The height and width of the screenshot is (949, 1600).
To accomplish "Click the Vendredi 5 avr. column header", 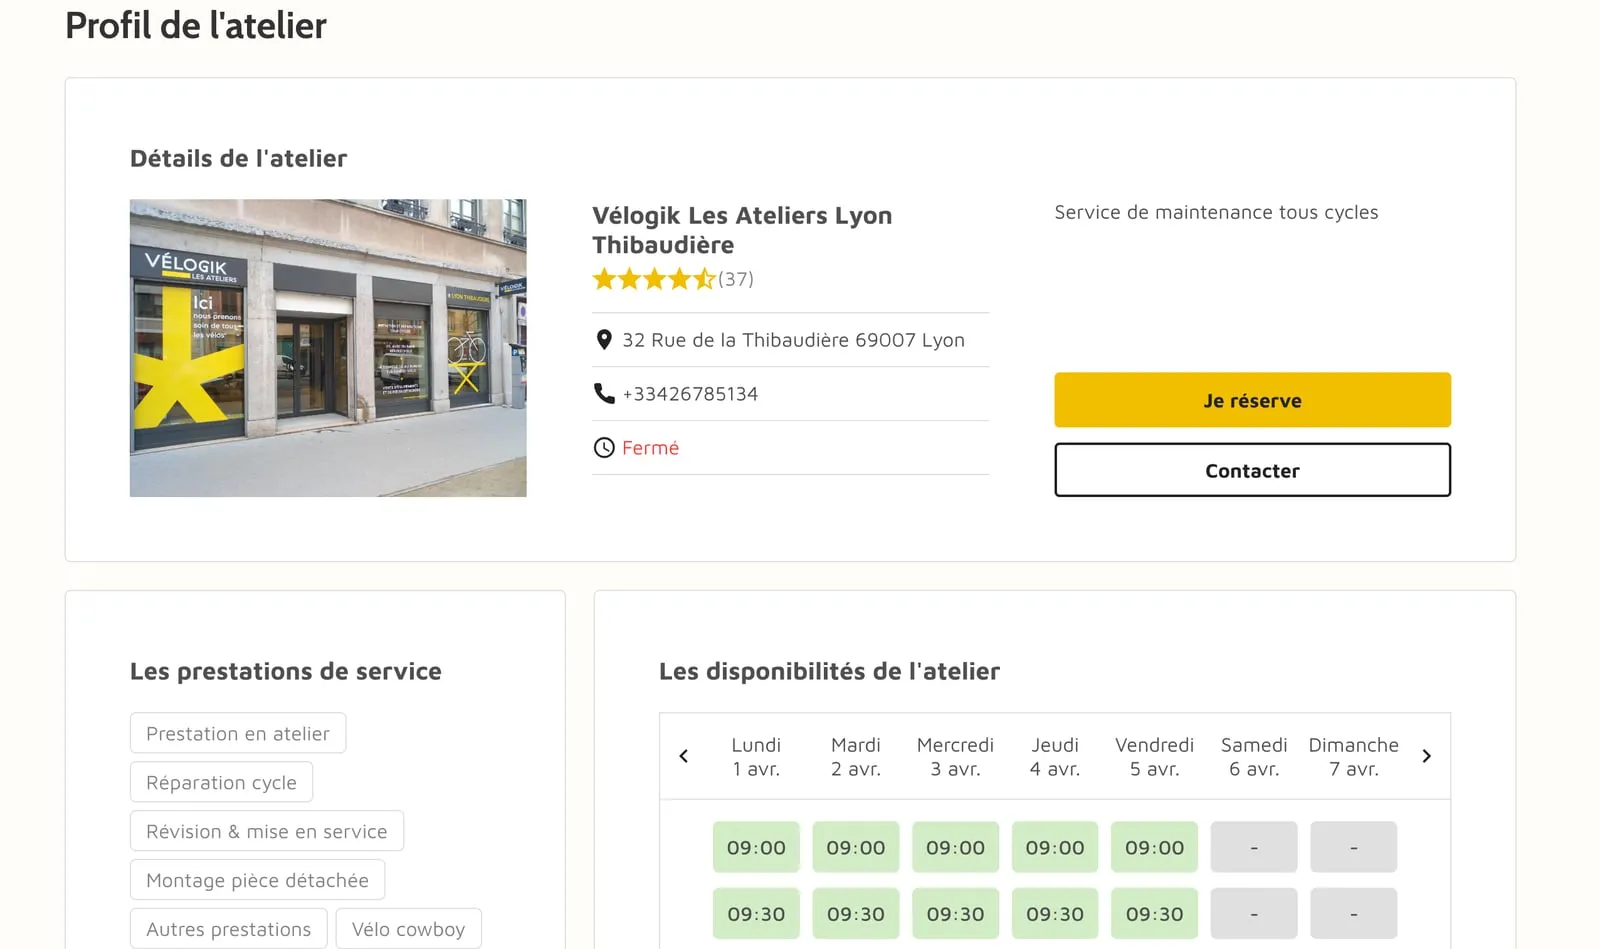I will pyautogui.click(x=1154, y=757).
